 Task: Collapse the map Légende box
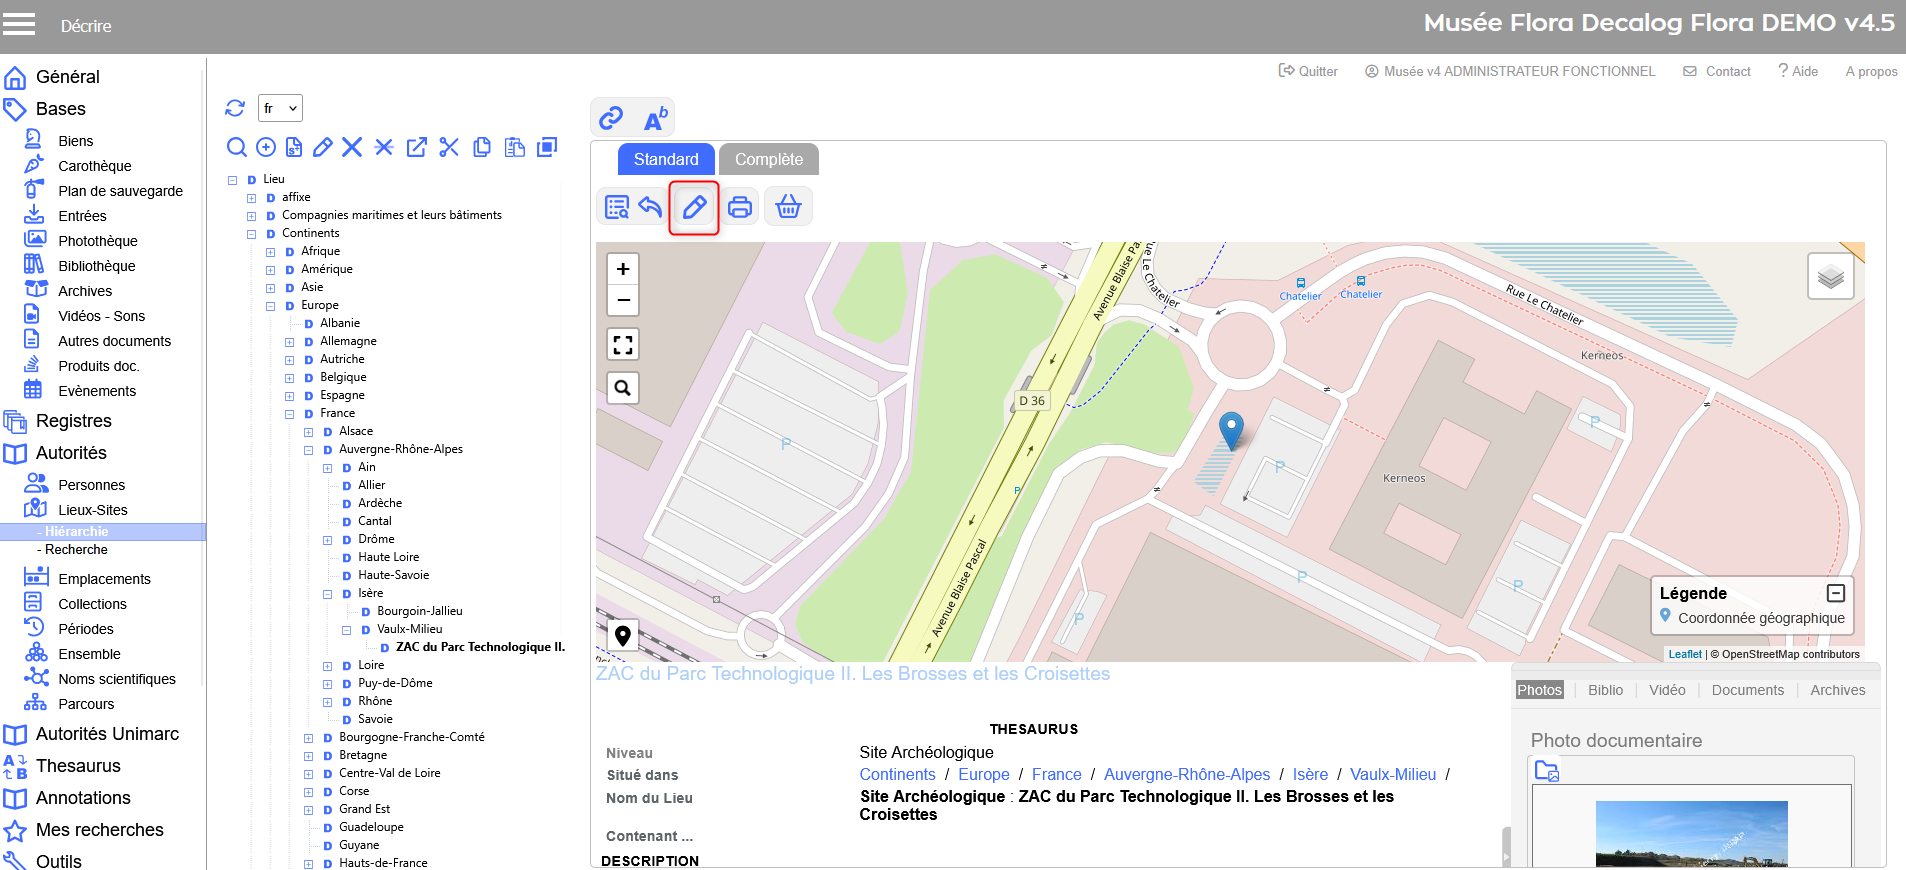pos(1836,593)
